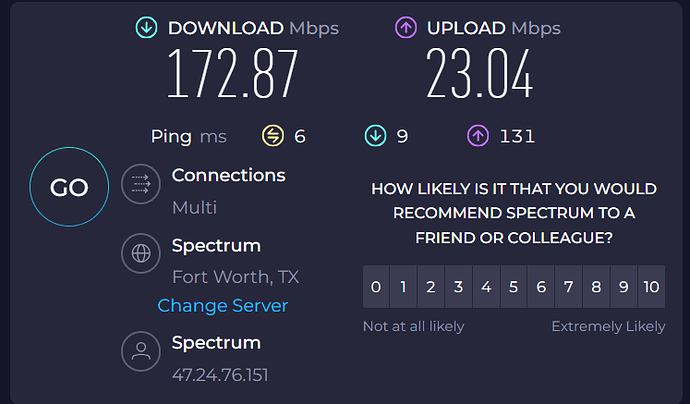Choose rating 3 for Spectrum
The image size is (690, 404).
(458, 288)
